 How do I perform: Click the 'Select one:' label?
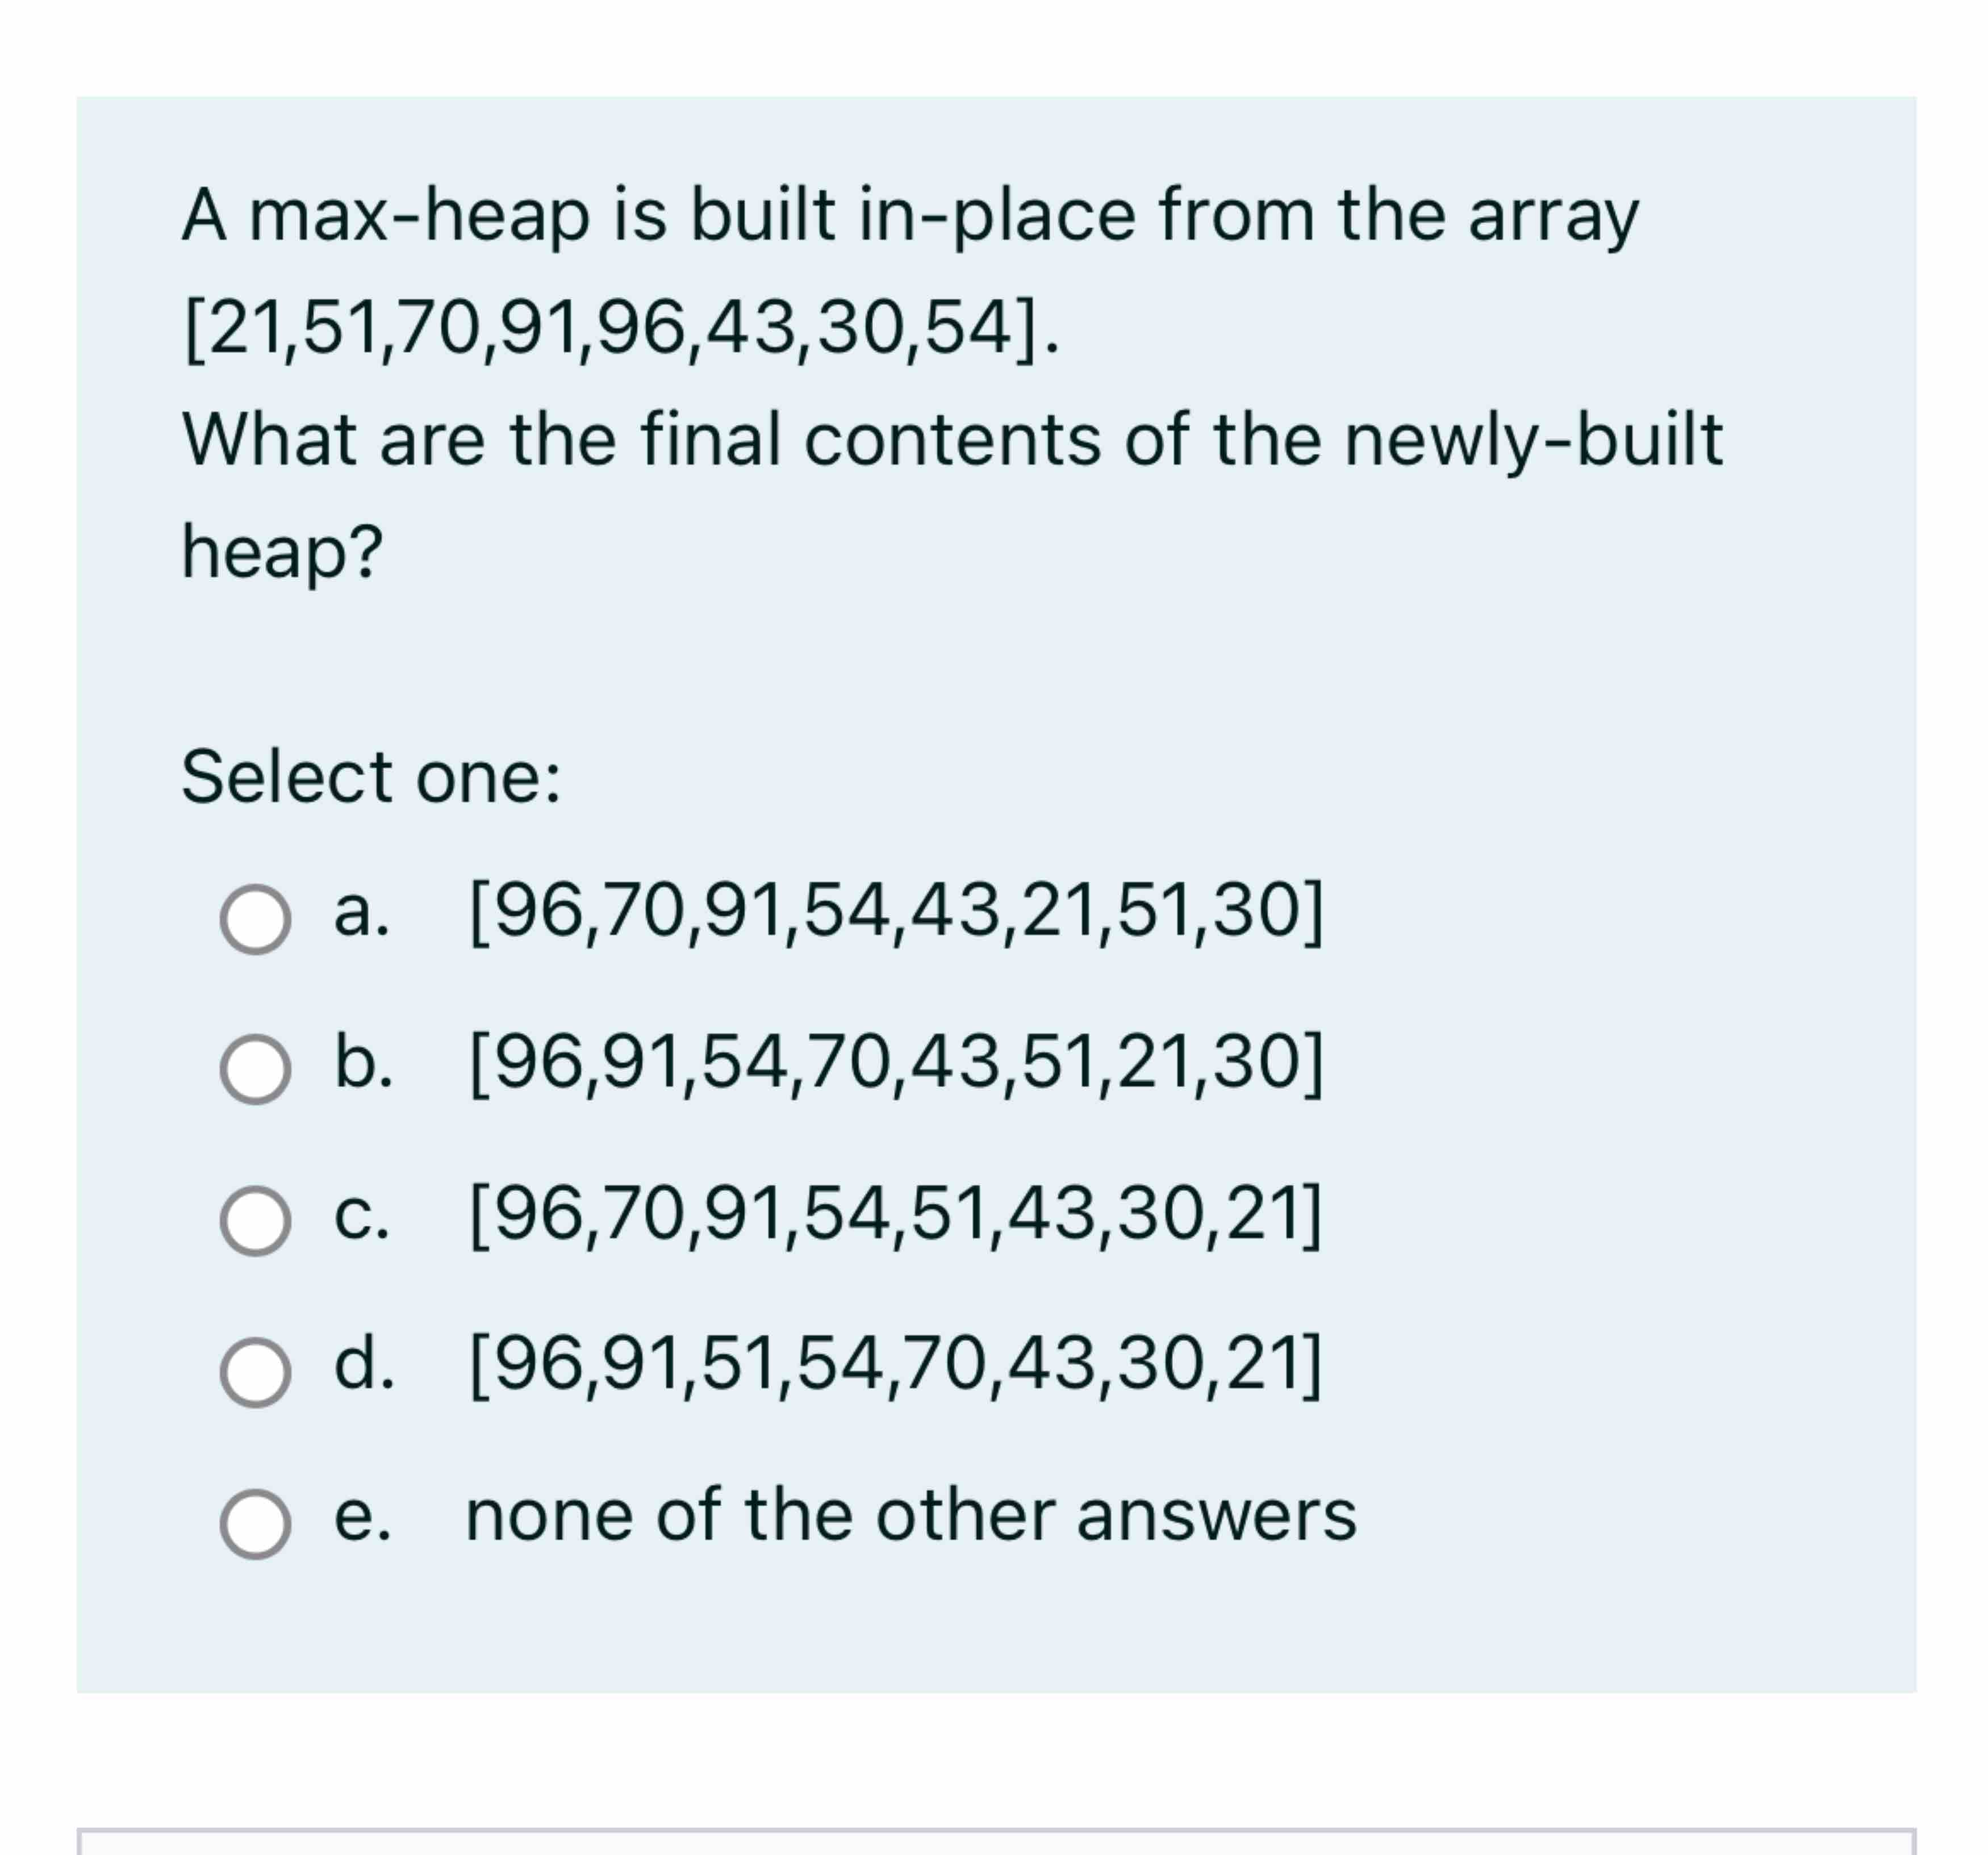coord(370,775)
